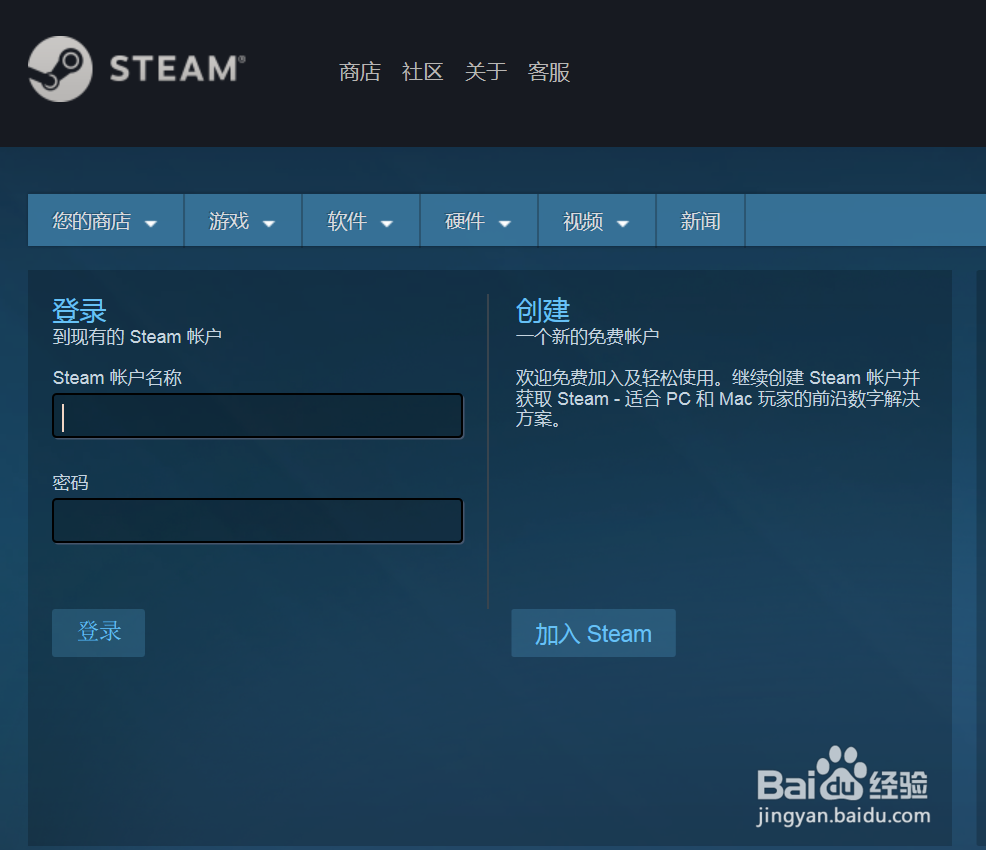Click the Steam logo icon
Screen dimensions: 986x850
[x=60, y=69]
